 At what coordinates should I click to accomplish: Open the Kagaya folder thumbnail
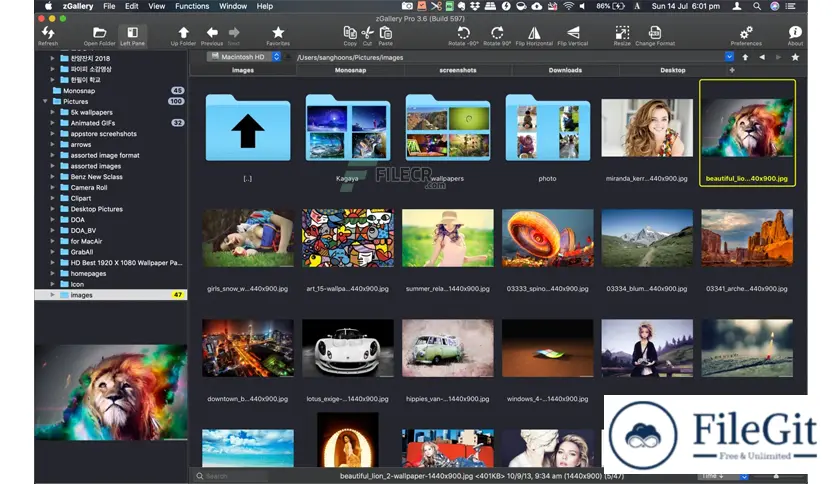point(348,128)
